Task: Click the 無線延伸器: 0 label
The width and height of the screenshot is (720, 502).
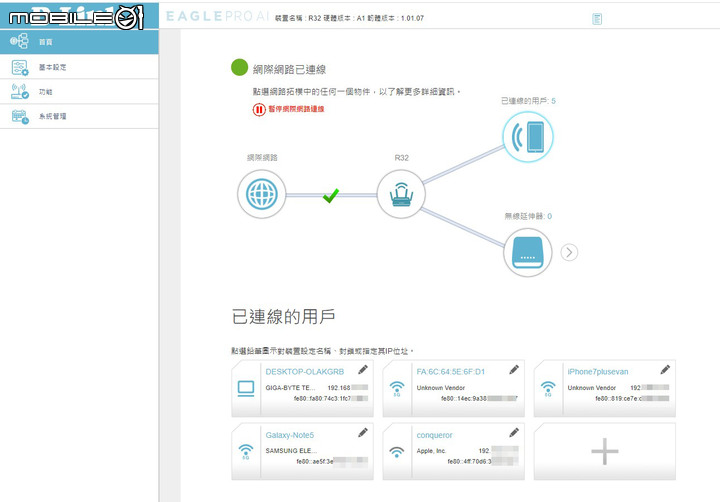Action: (x=528, y=216)
